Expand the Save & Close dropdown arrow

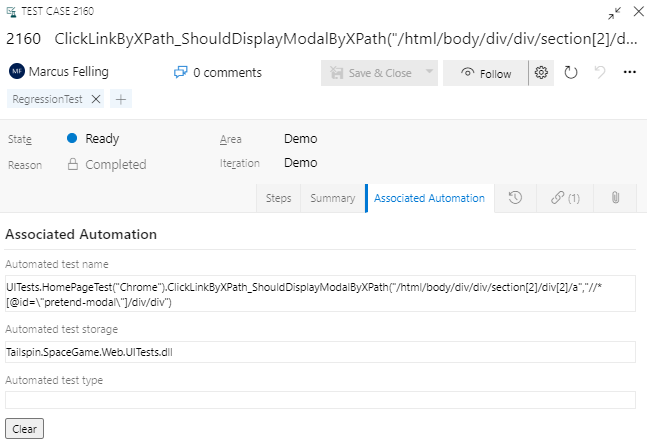(429, 73)
